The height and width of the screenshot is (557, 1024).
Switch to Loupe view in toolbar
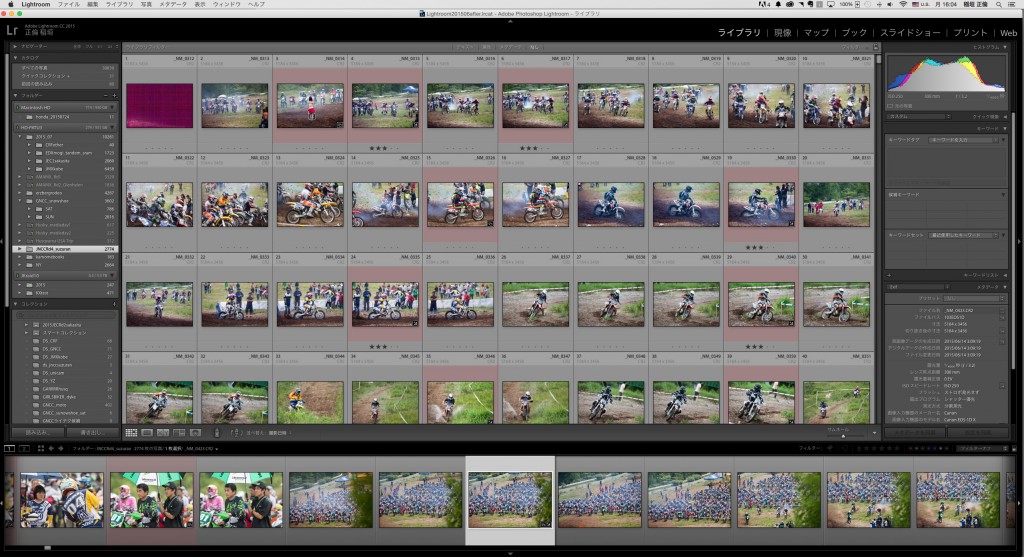pos(147,433)
